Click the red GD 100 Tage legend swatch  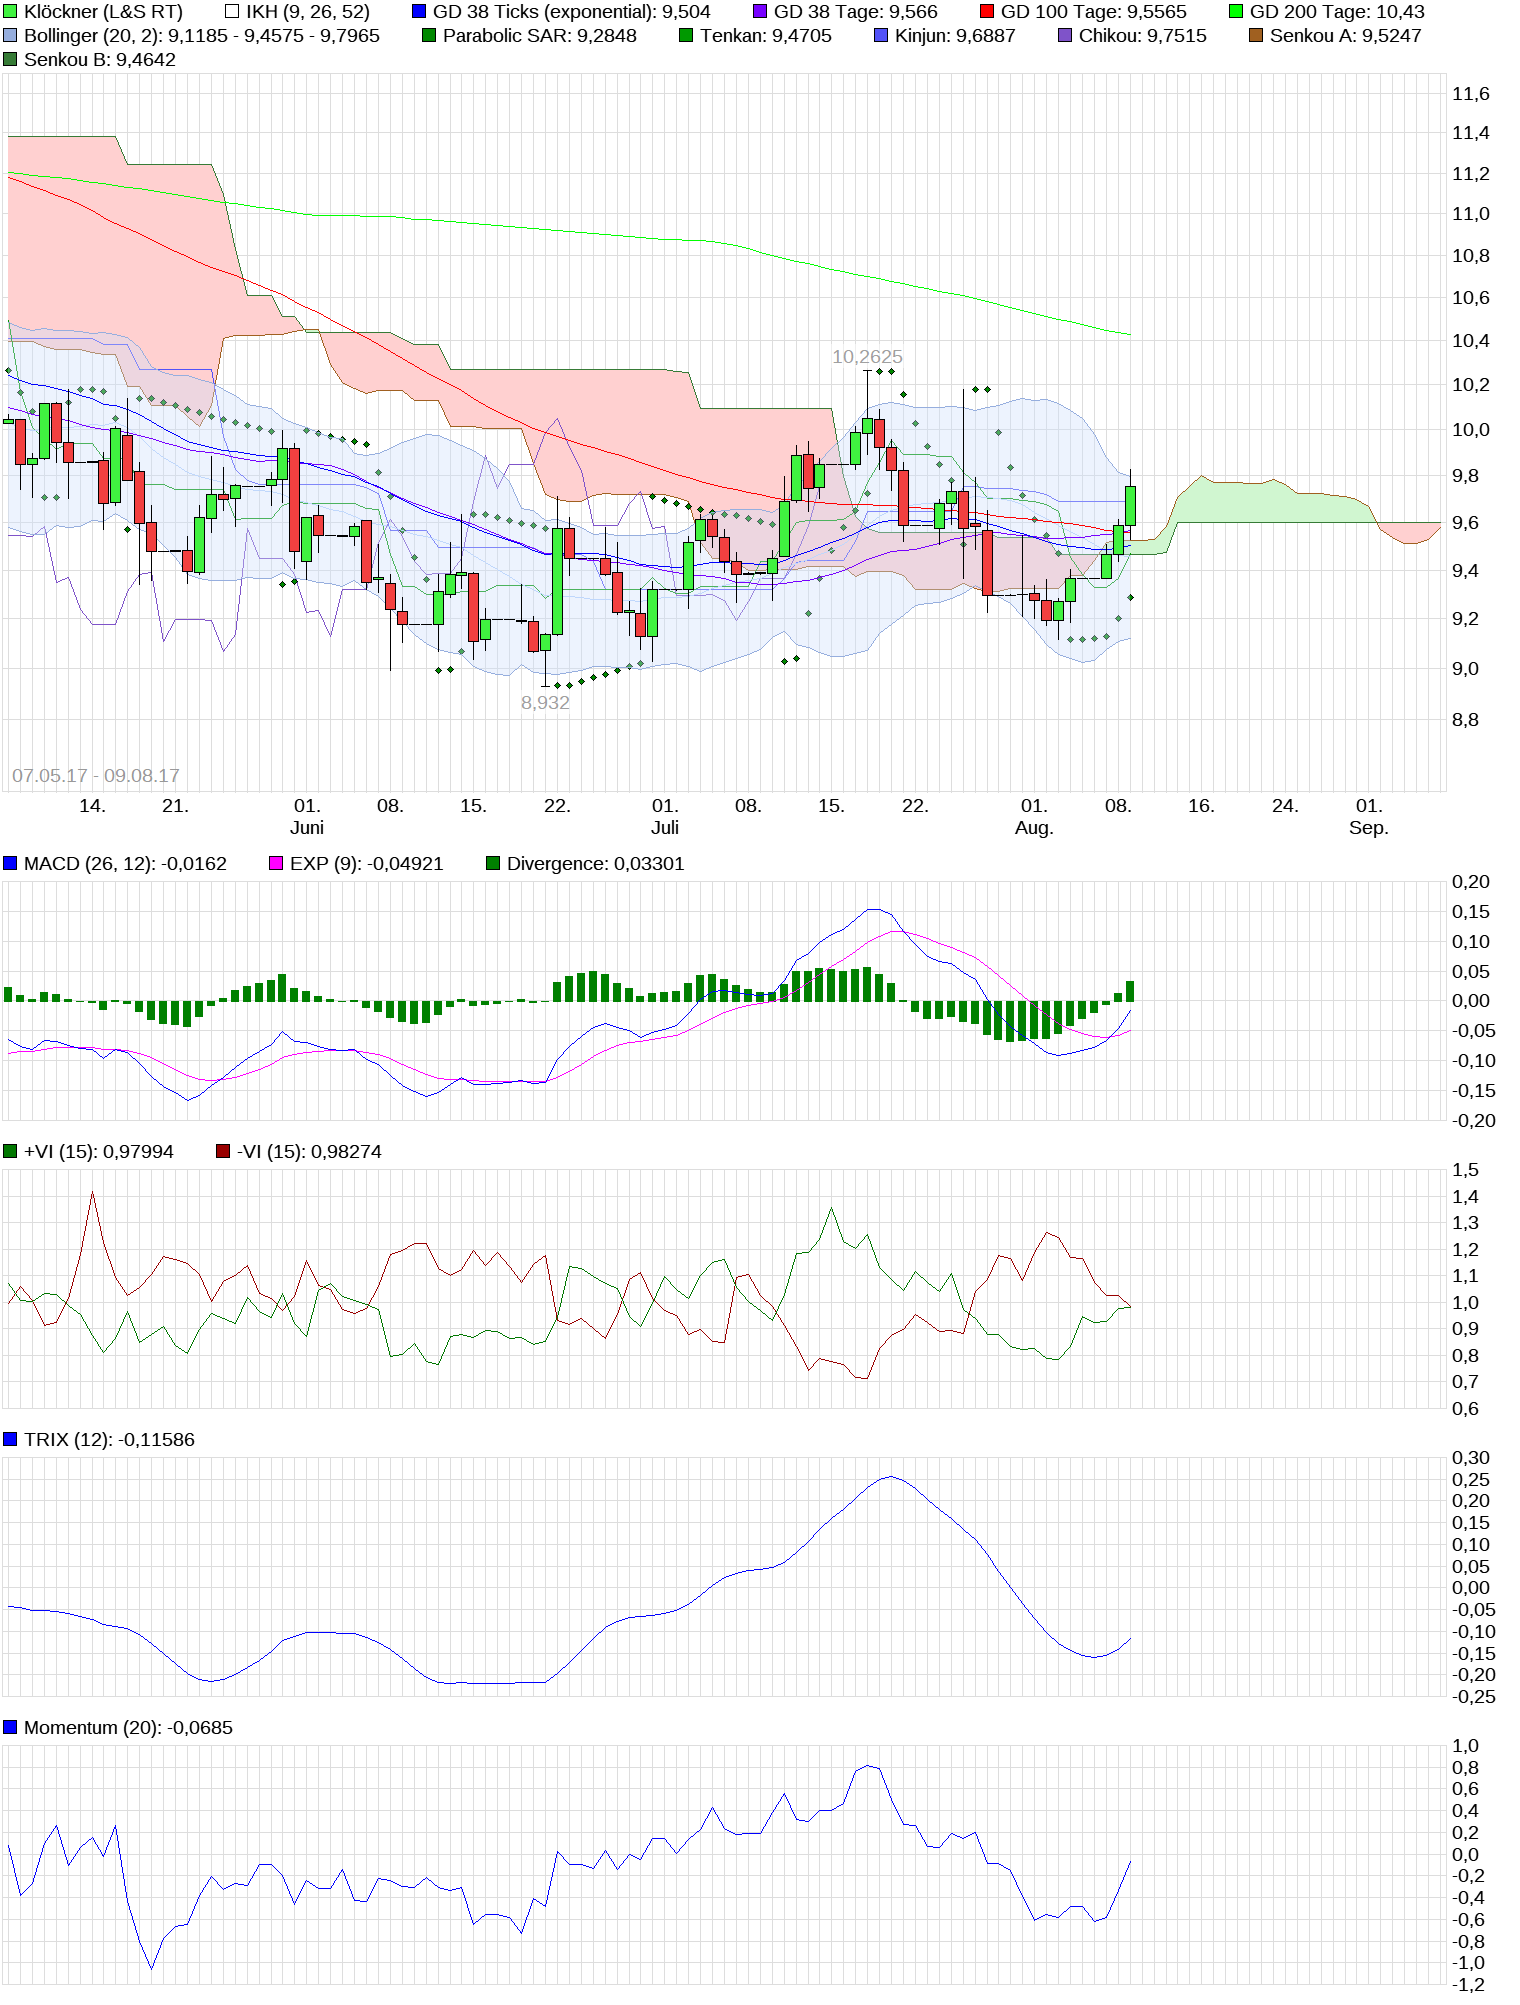point(987,12)
